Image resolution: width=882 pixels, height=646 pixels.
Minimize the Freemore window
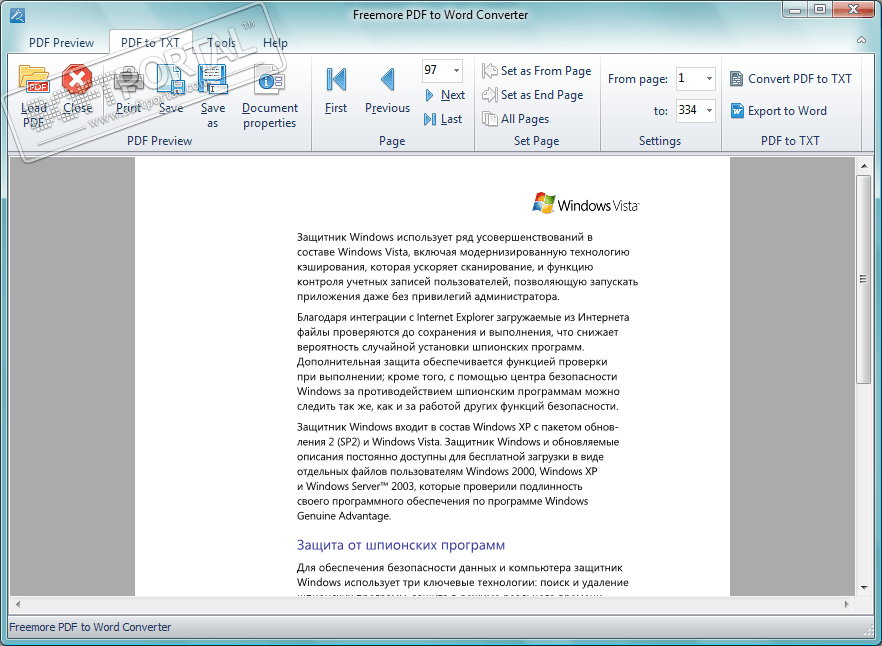pyautogui.click(x=794, y=9)
